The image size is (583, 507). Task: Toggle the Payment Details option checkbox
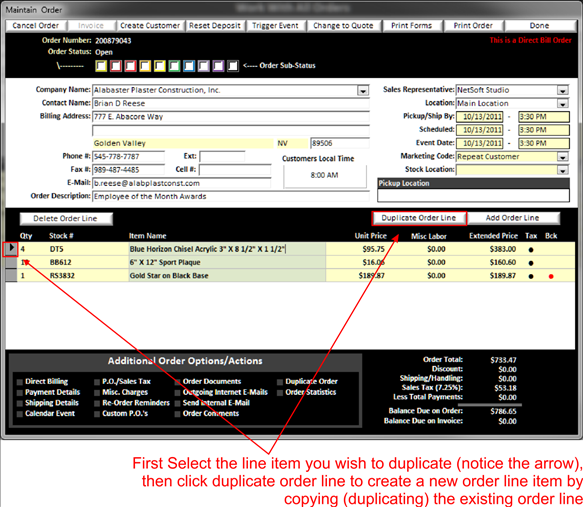pos(20,393)
